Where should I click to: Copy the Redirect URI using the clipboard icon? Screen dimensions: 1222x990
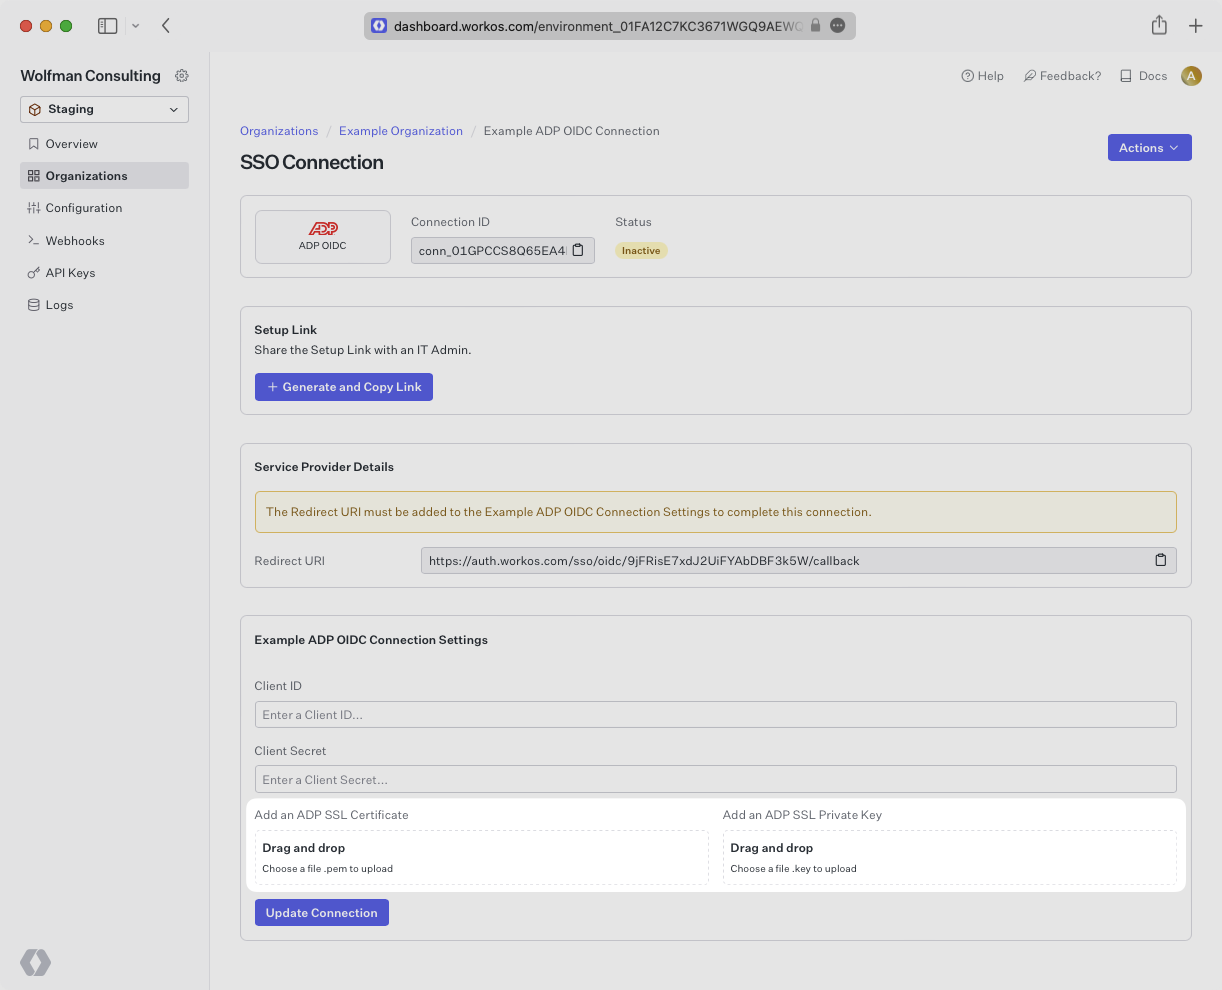click(x=1160, y=560)
